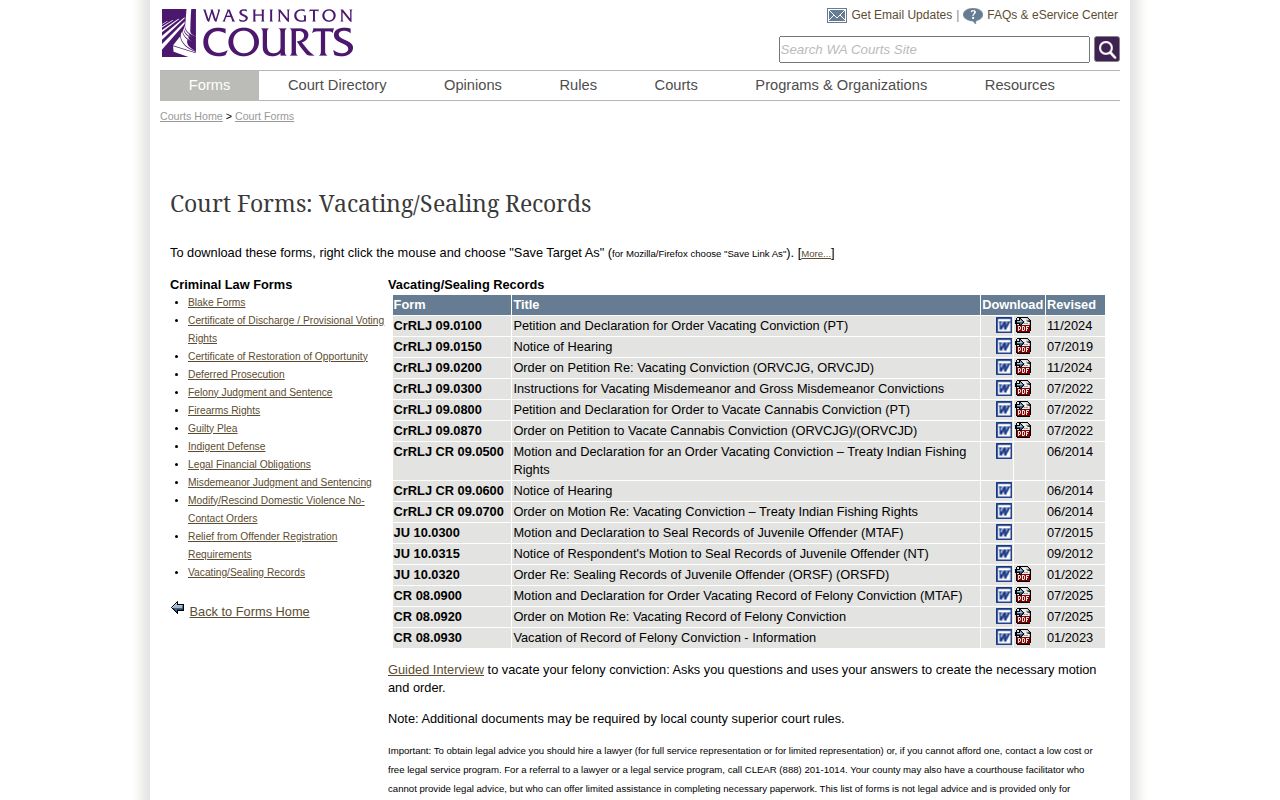Open Word version of CrRLJ 09.0150
The image size is (1280, 800).
(1004, 346)
